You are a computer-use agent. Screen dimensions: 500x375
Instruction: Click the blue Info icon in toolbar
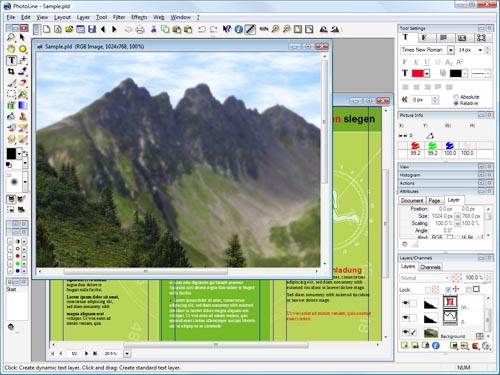(x=239, y=29)
